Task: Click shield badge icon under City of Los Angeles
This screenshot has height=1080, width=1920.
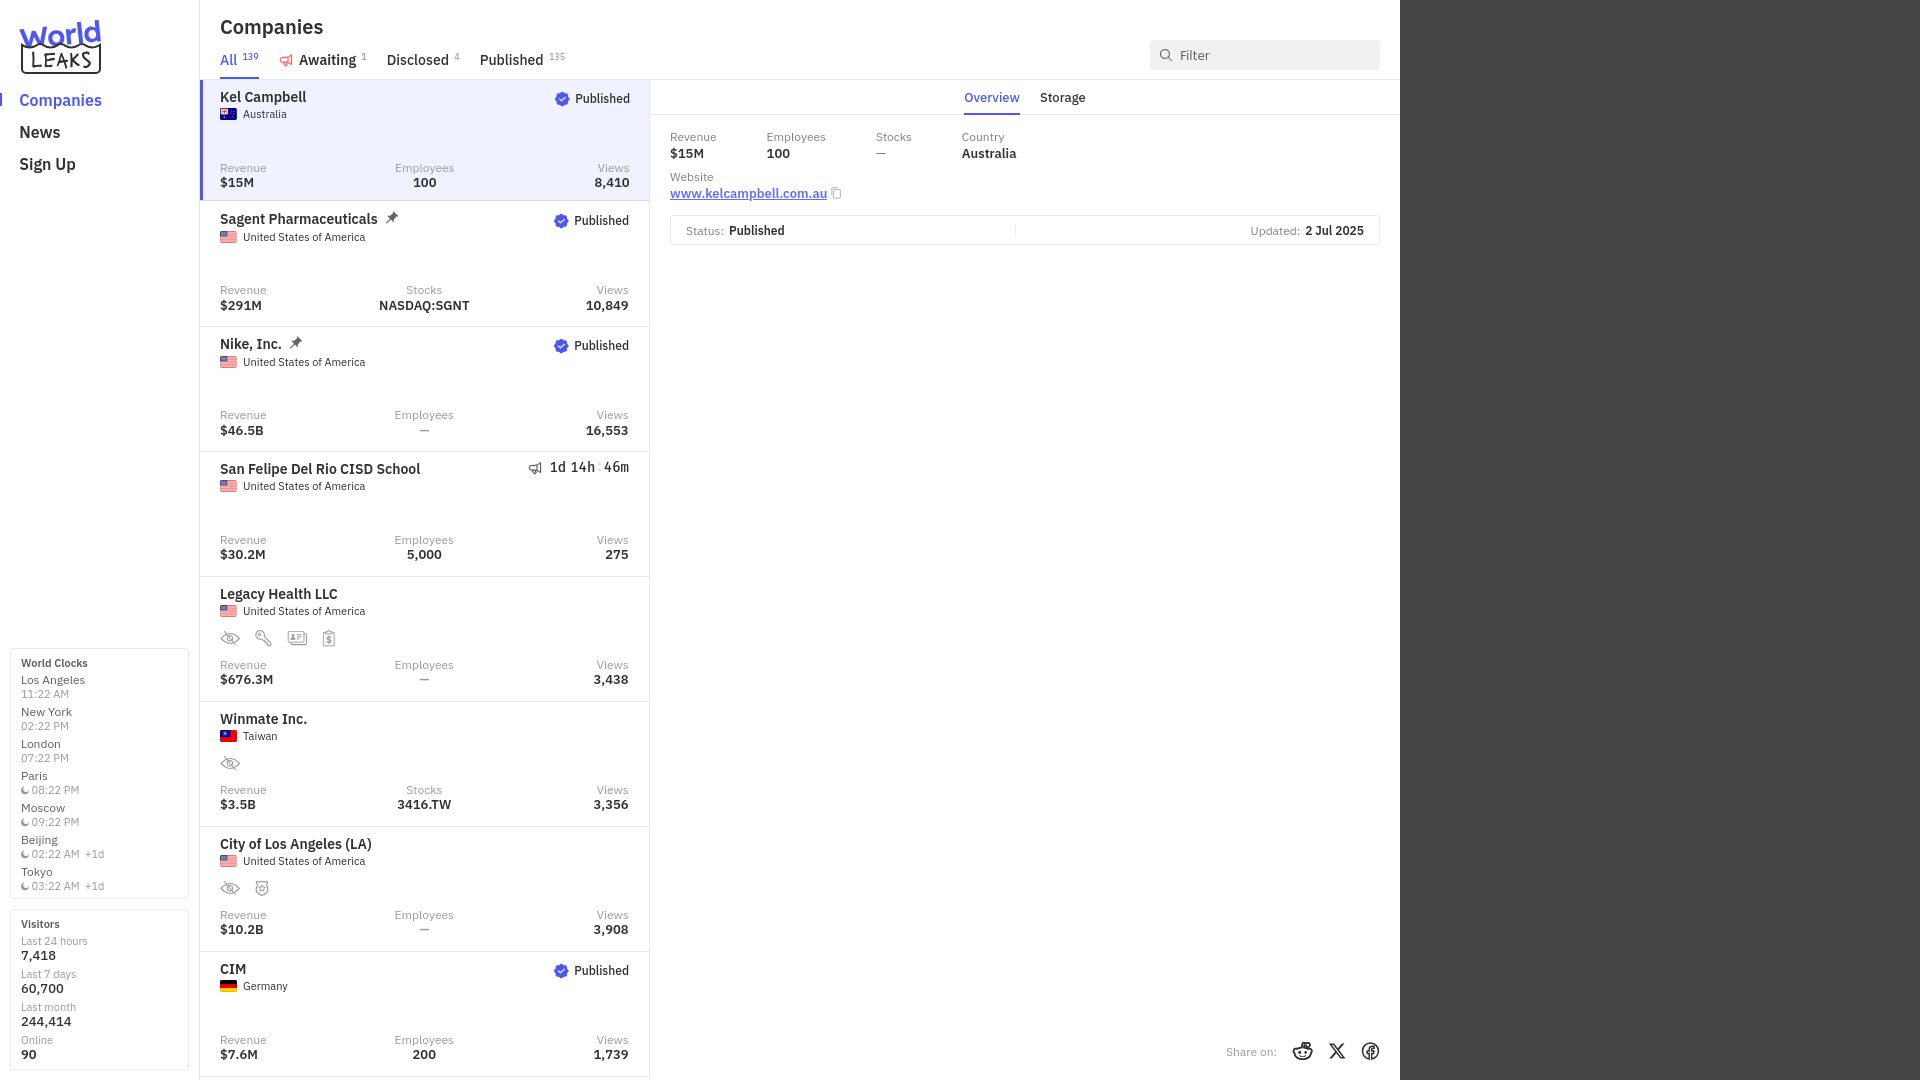Action: tap(262, 888)
